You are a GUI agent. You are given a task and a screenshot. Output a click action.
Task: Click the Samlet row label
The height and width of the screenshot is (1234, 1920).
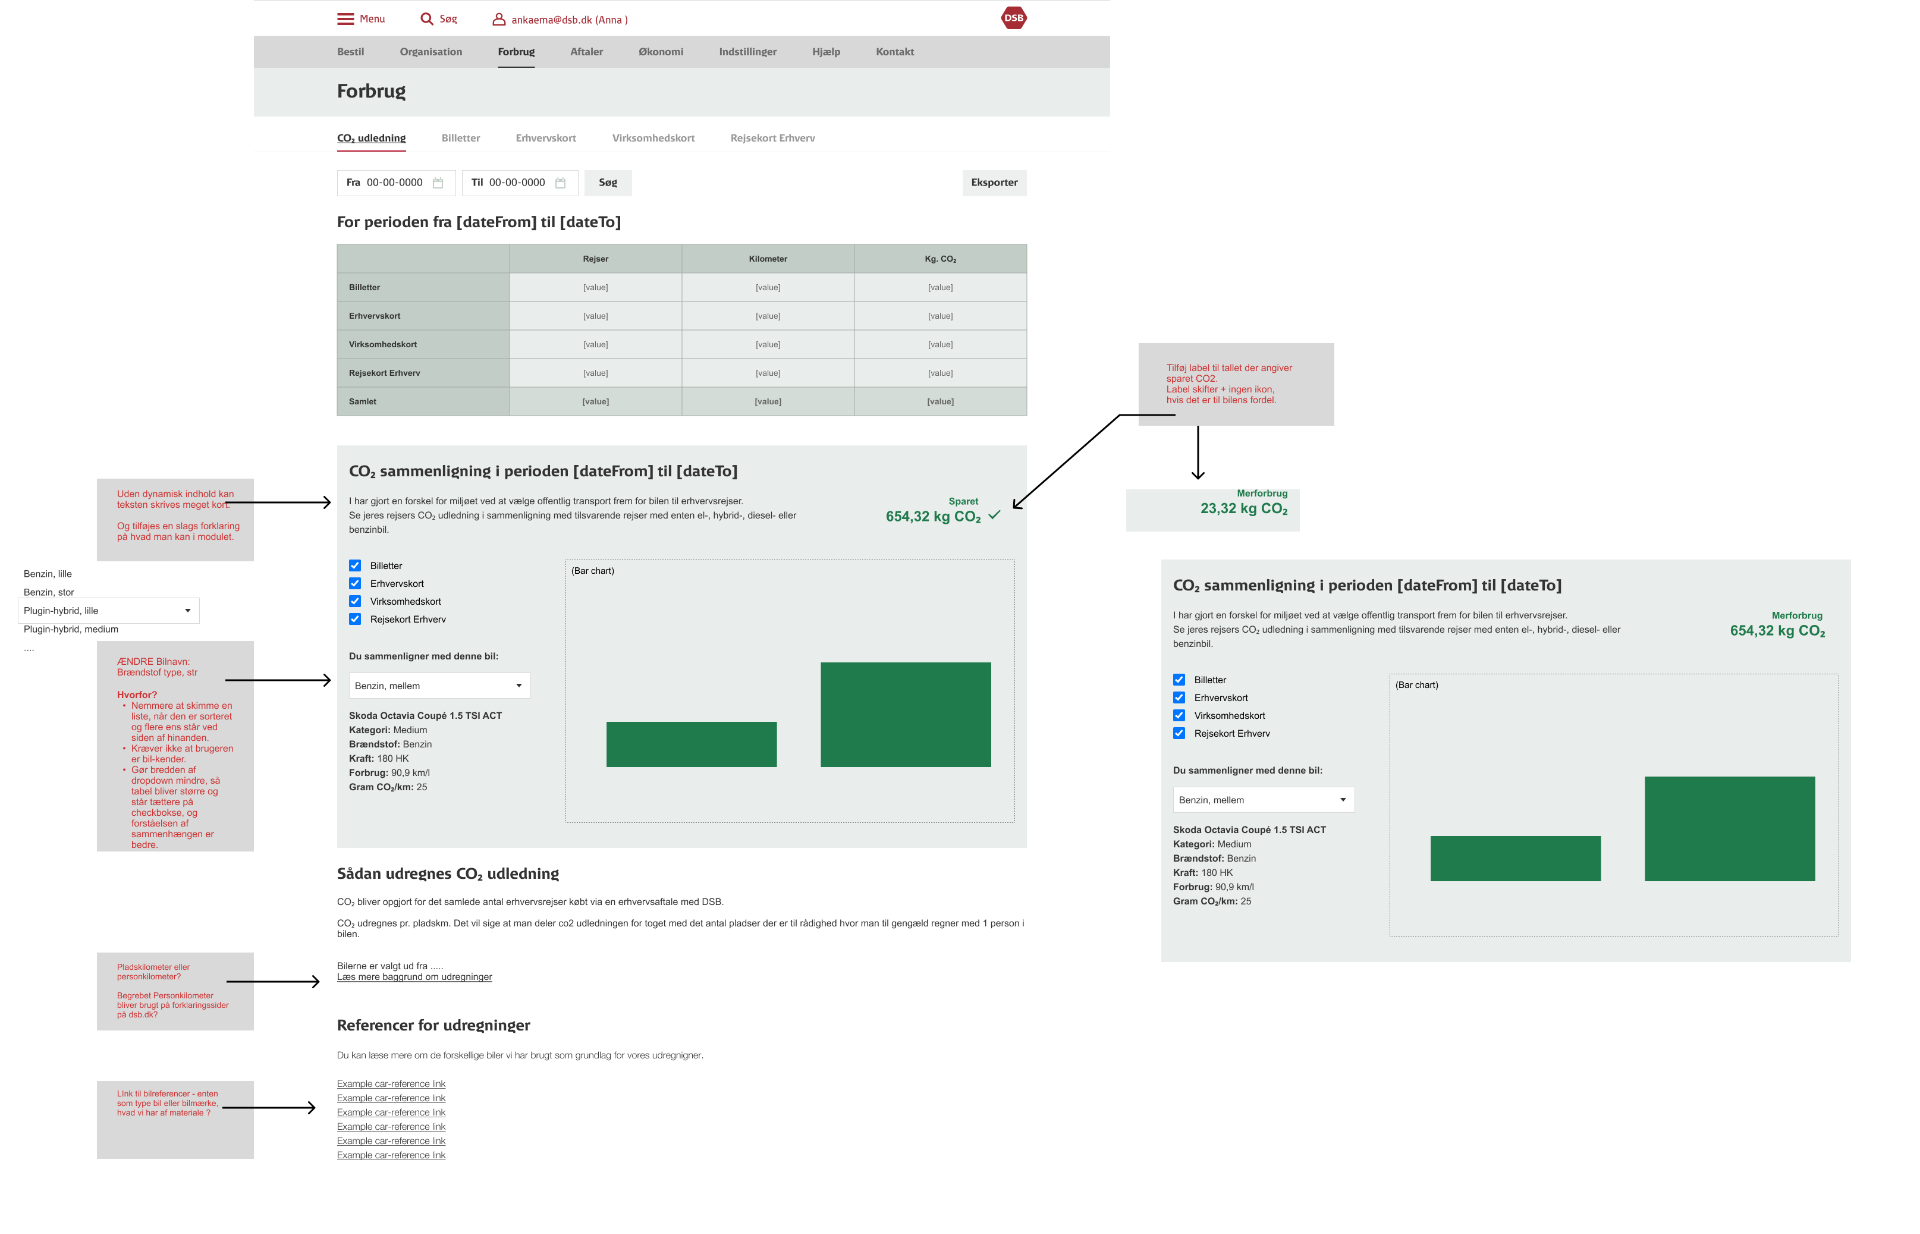point(363,401)
